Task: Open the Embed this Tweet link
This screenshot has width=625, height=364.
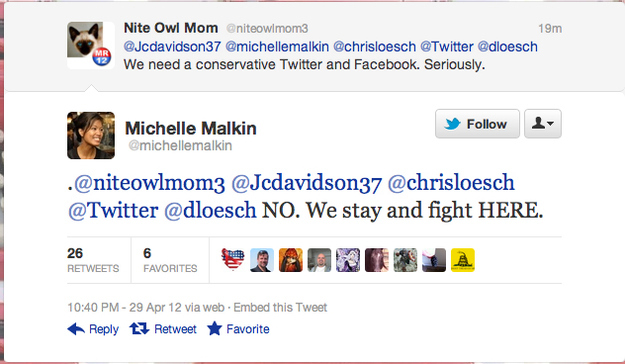Action: click(x=280, y=307)
